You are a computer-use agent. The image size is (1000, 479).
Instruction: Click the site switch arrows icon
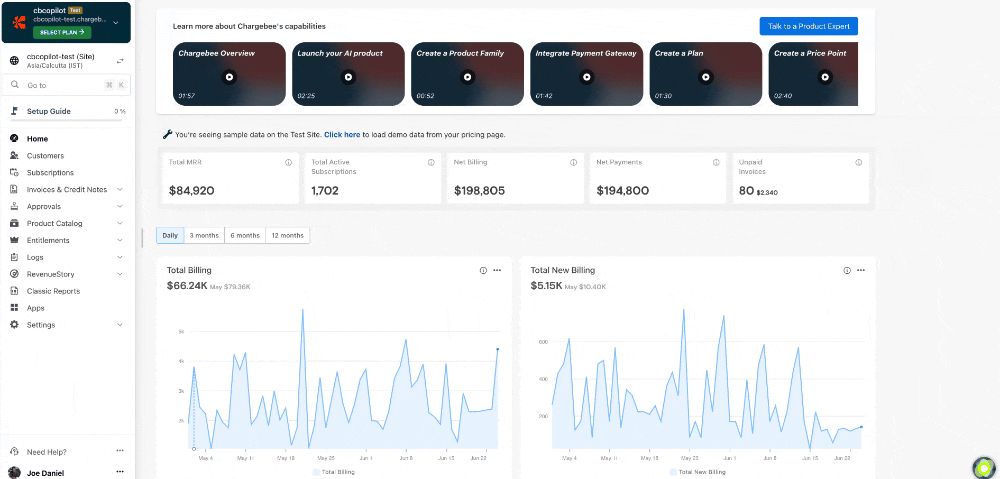pyautogui.click(x=120, y=61)
